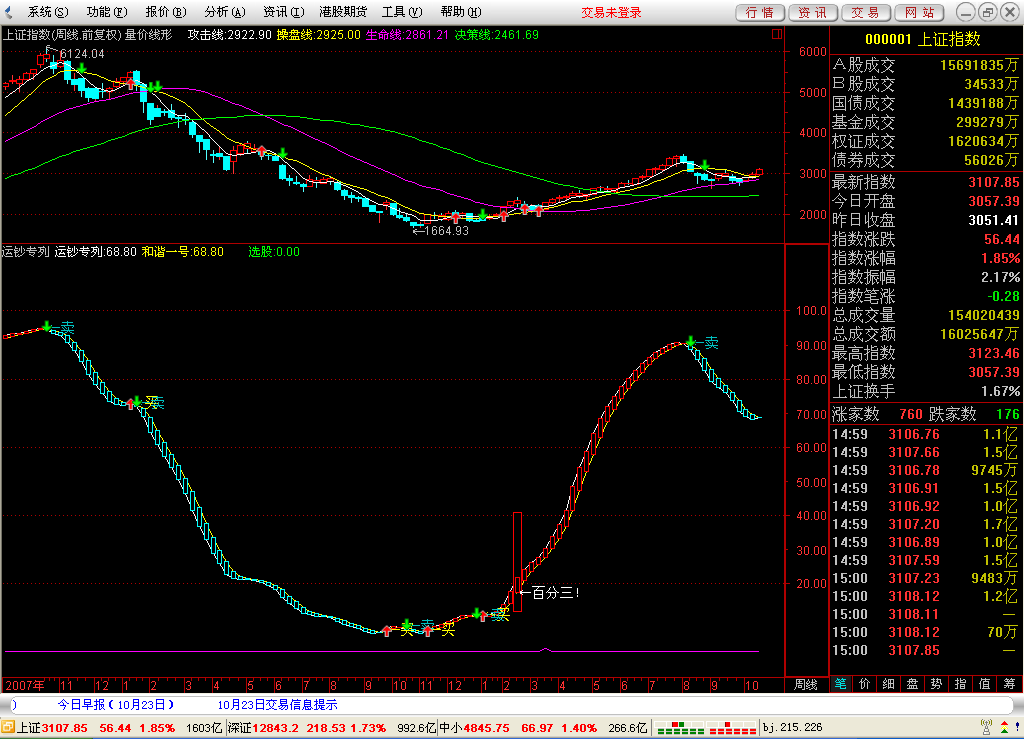Open the 10月23日交易信息提示 link
Screen dimensions: 1024x739
pos(278,704)
